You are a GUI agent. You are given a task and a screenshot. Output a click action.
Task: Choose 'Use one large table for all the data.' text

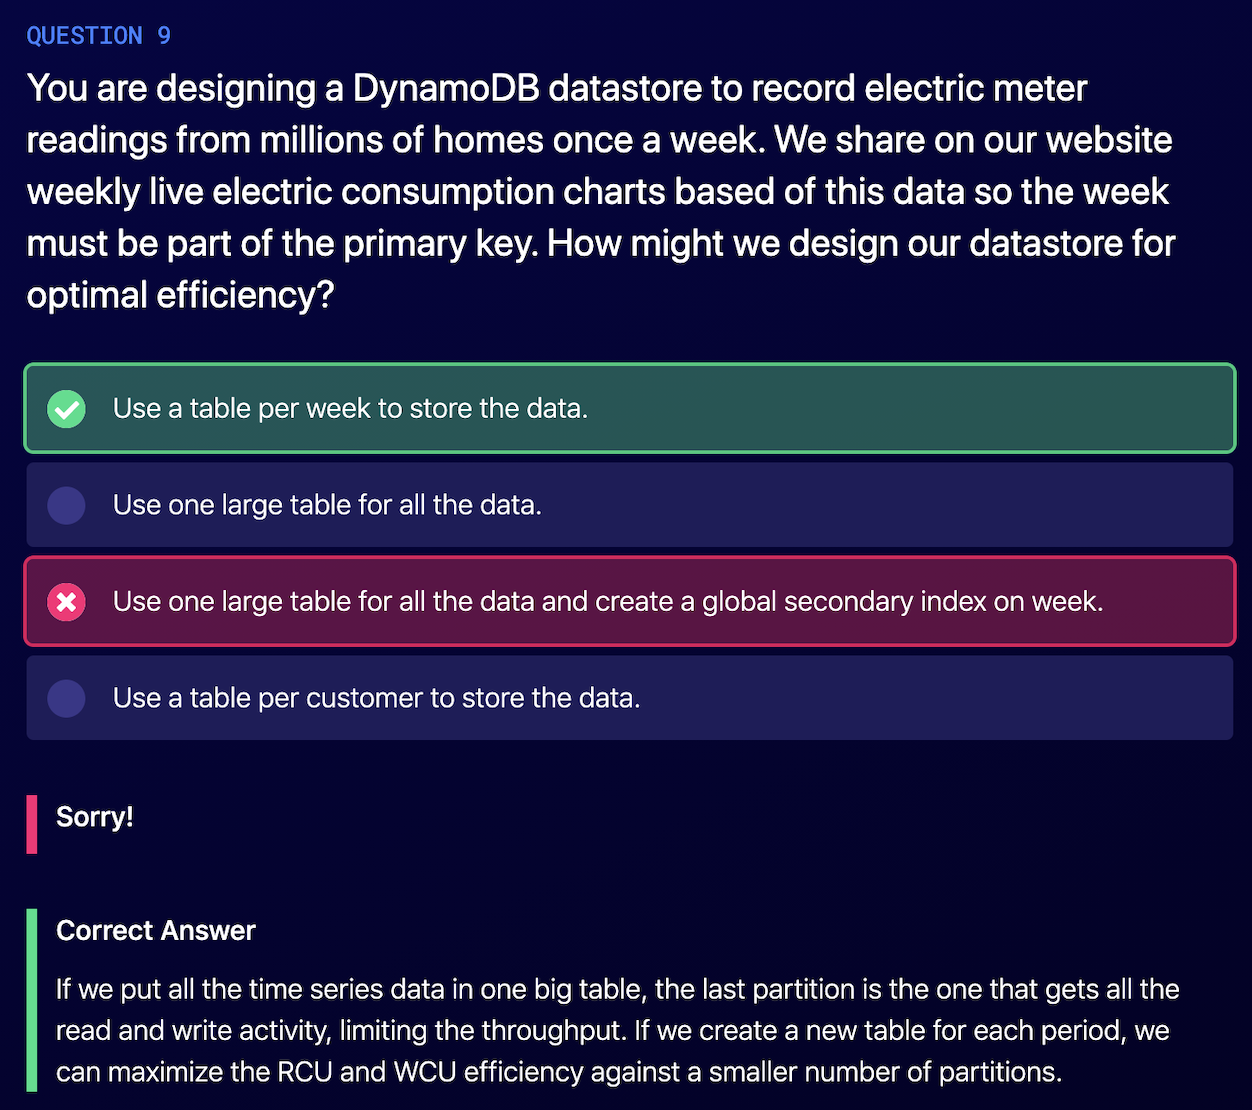click(x=327, y=505)
